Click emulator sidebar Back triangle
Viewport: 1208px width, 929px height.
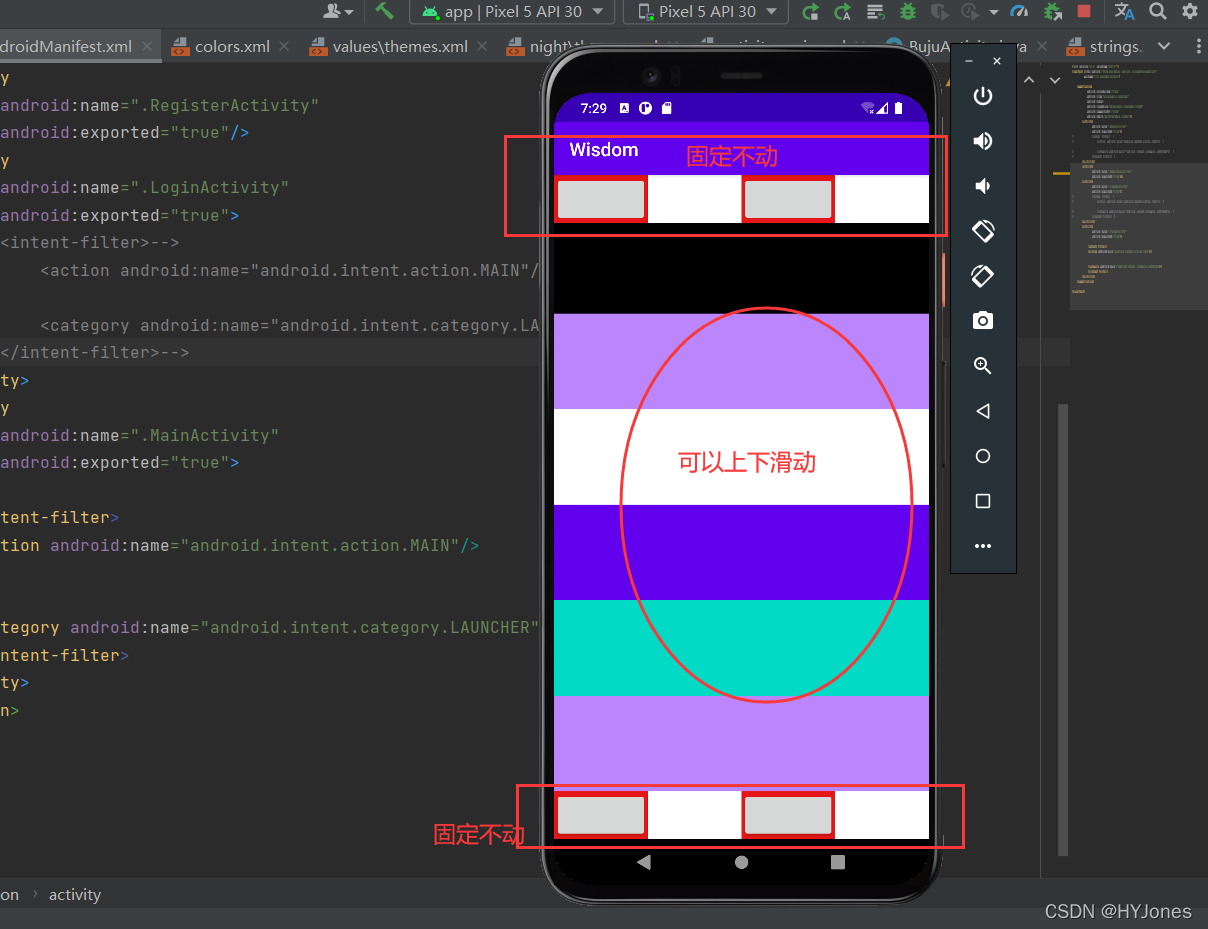point(983,411)
